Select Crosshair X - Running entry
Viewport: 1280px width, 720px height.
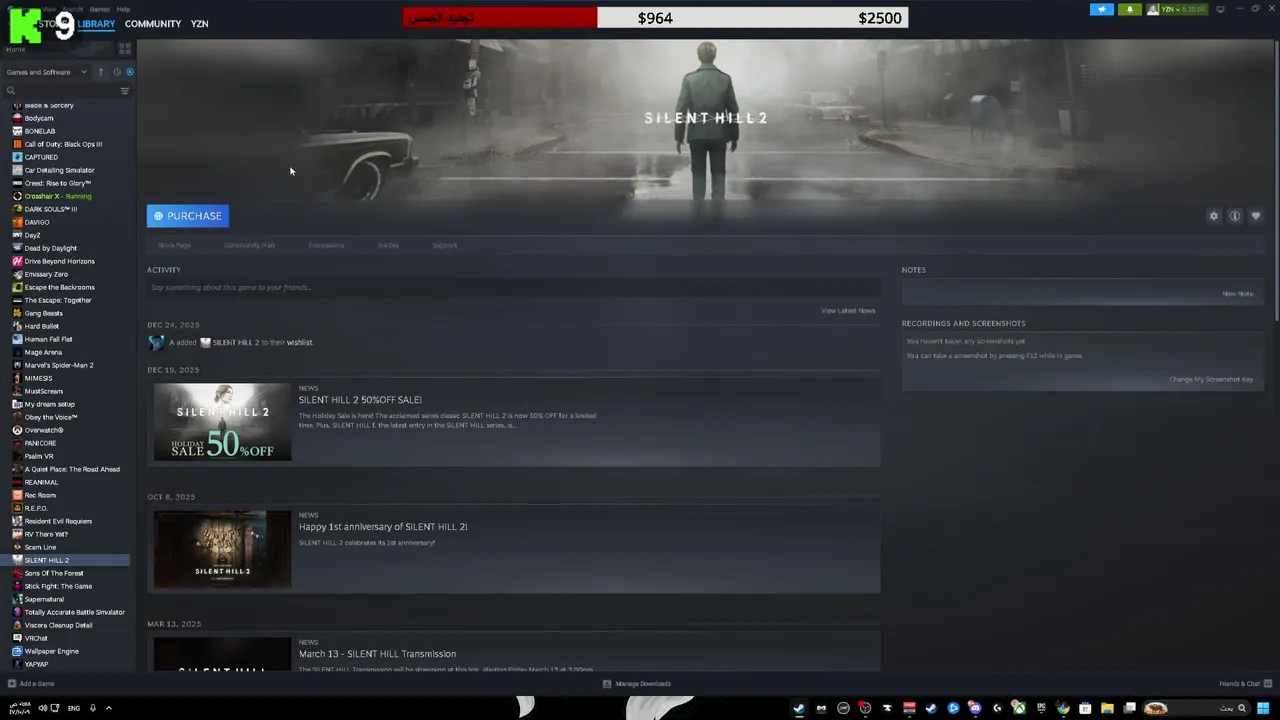pos(58,196)
